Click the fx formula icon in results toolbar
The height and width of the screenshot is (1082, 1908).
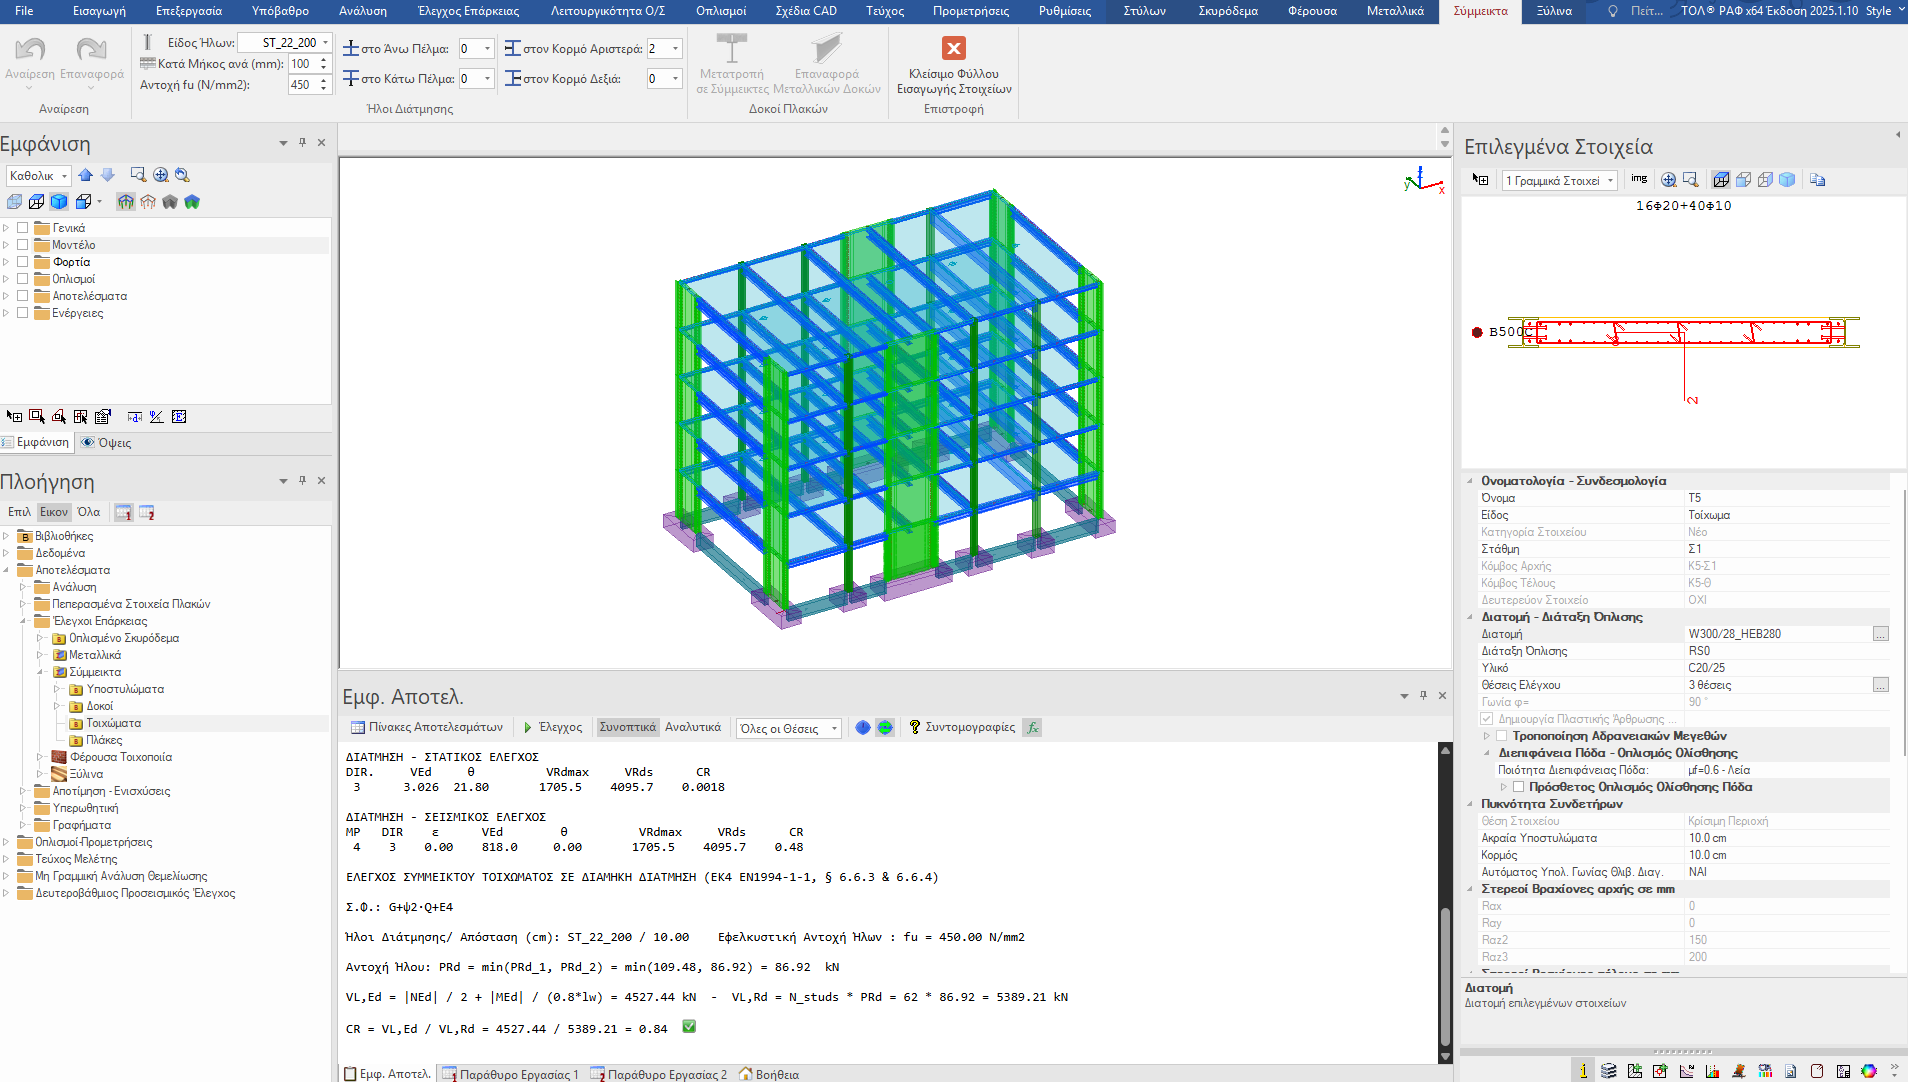[x=1033, y=727]
